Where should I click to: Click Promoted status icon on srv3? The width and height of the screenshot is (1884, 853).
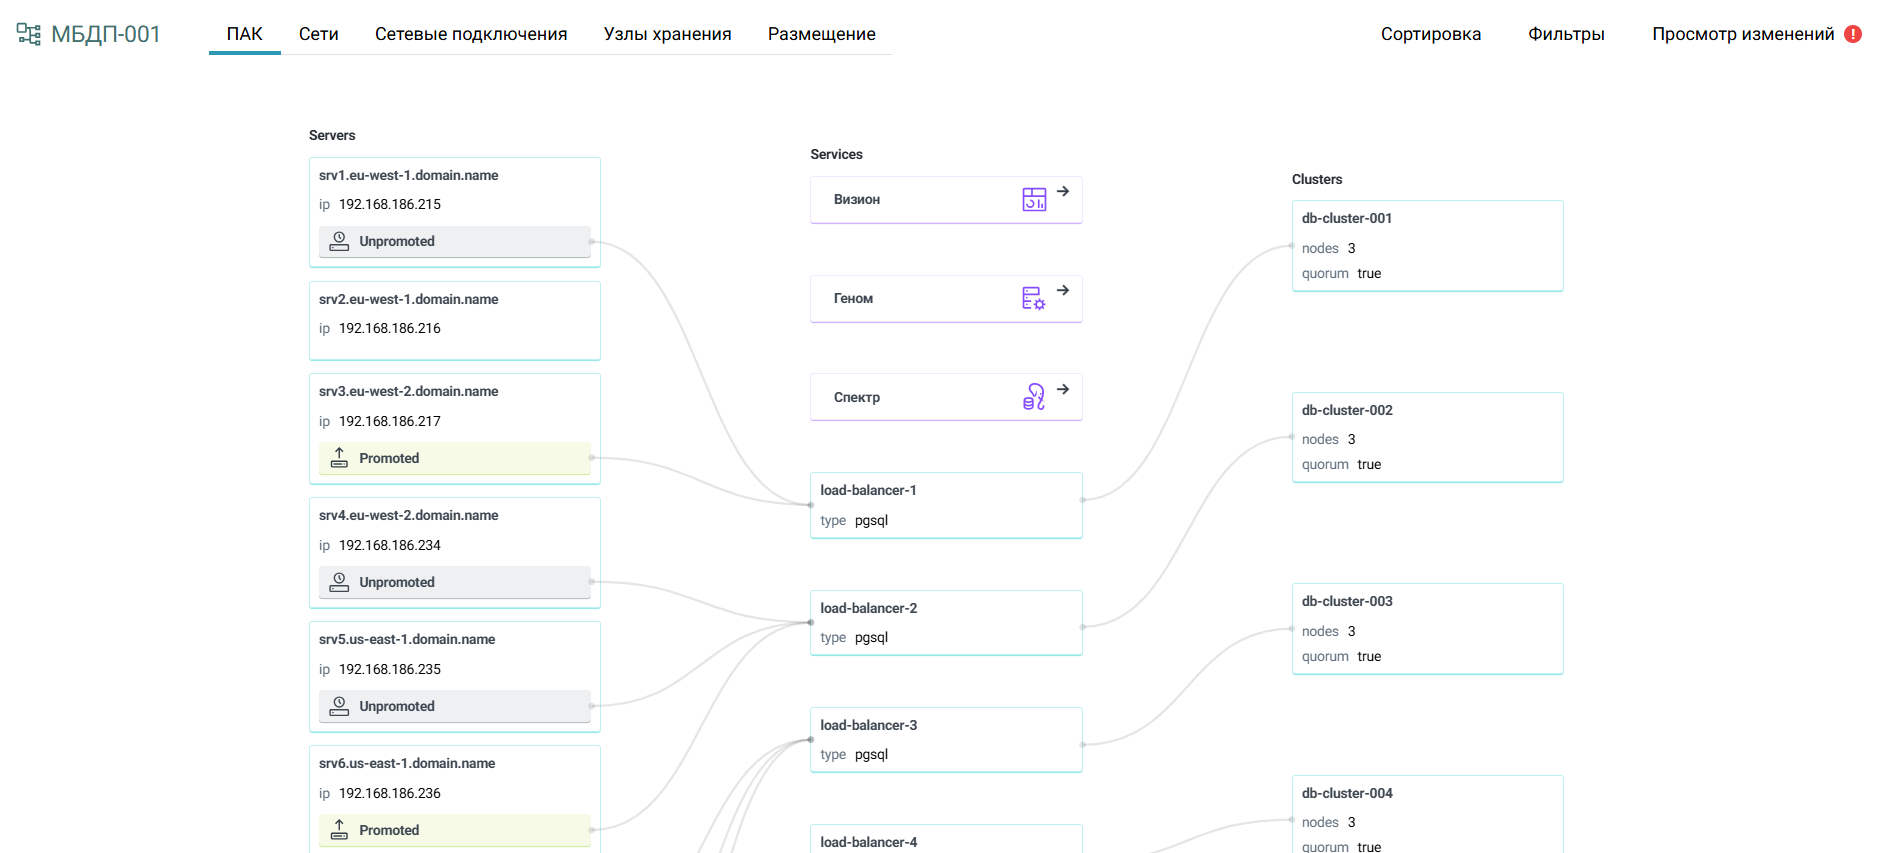pos(340,458)
